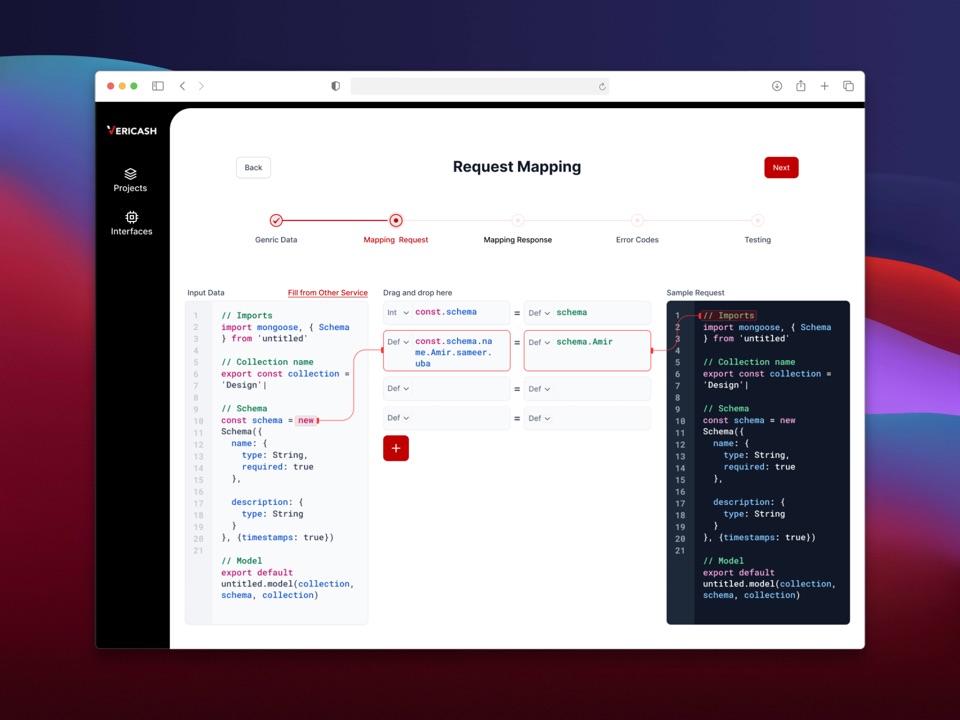Click the schema.Amir mapping field
This screenshot has width=960, height=720.
588,351
